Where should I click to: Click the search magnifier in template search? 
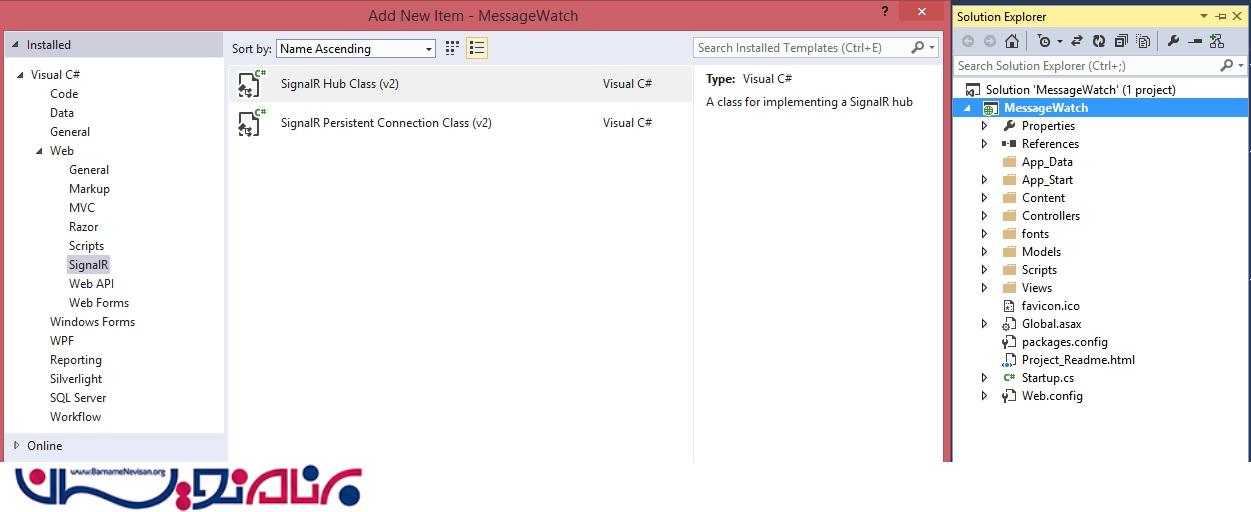coord(918,47)
